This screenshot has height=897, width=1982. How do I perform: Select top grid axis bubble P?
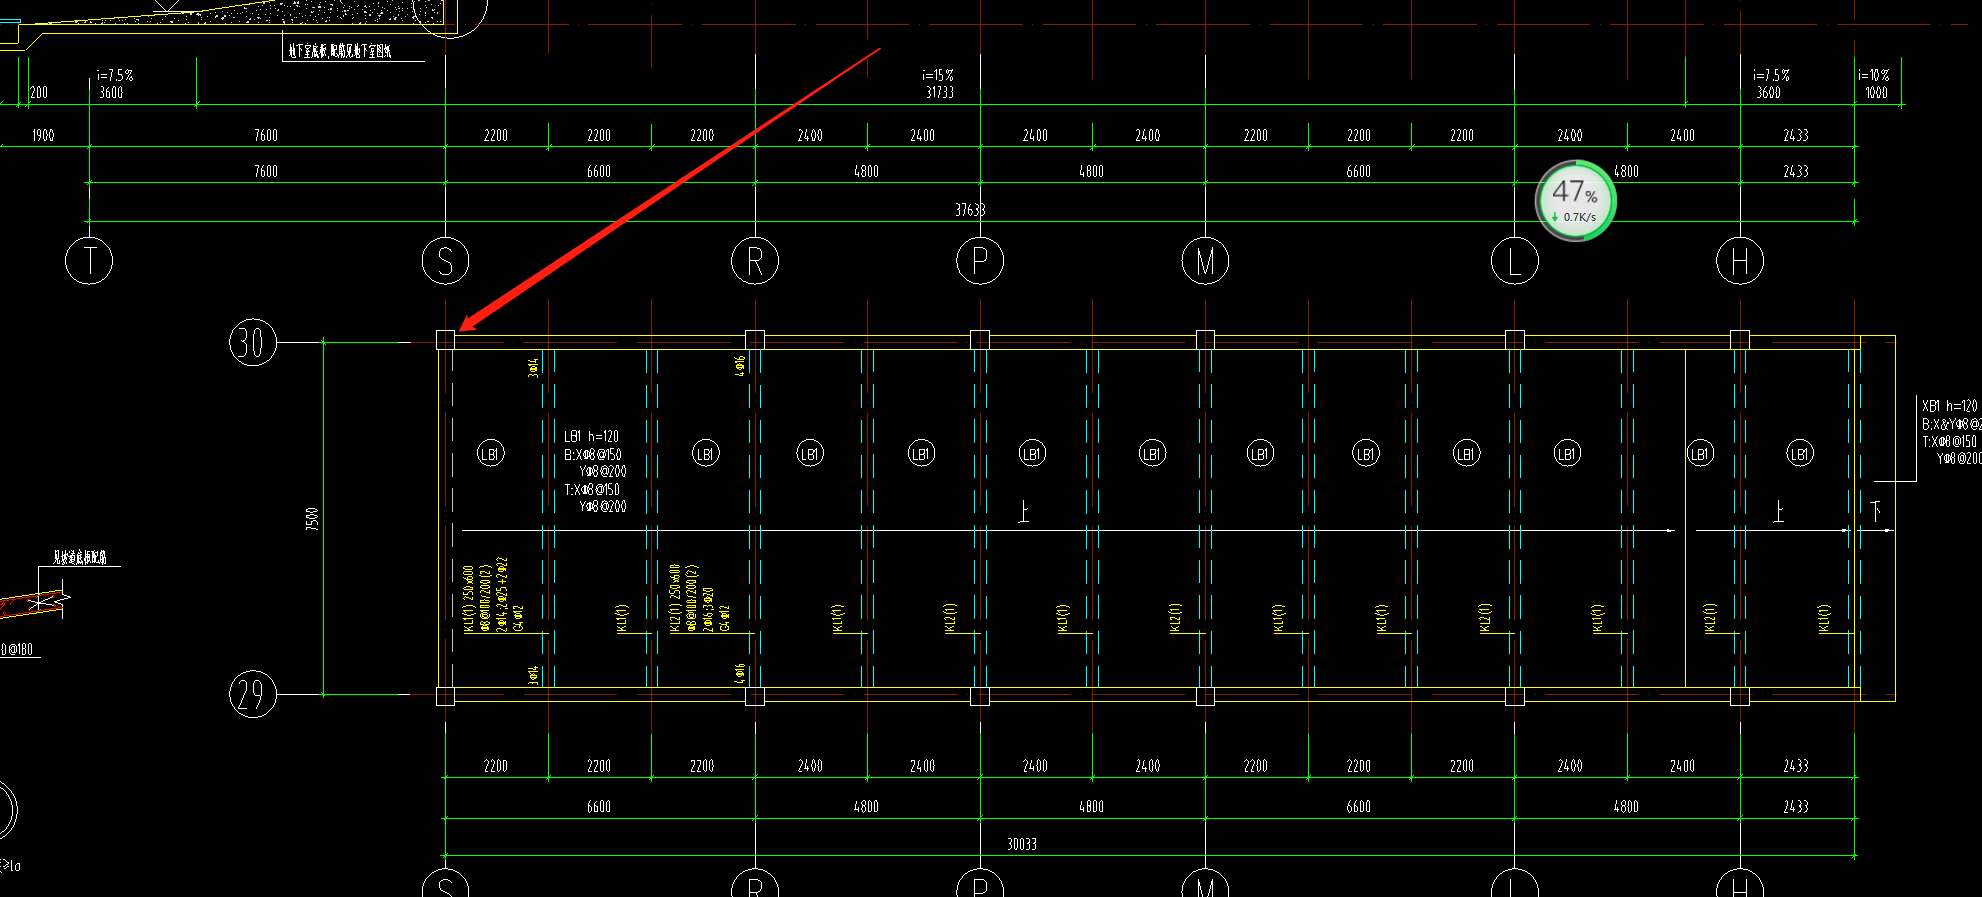tap(980, 261)
